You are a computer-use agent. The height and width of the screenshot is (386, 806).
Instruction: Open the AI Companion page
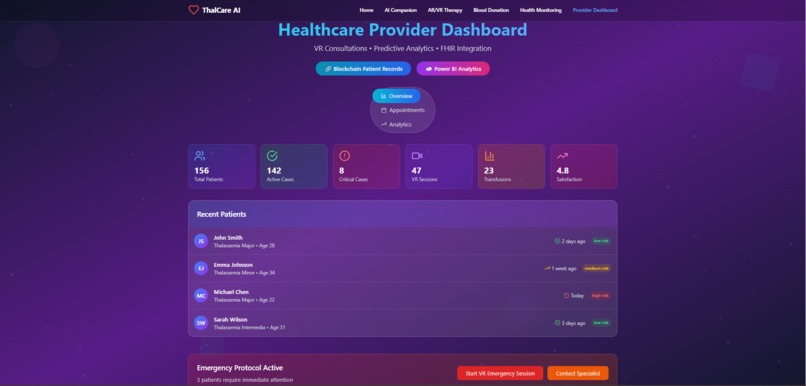[x=400, y=10]
